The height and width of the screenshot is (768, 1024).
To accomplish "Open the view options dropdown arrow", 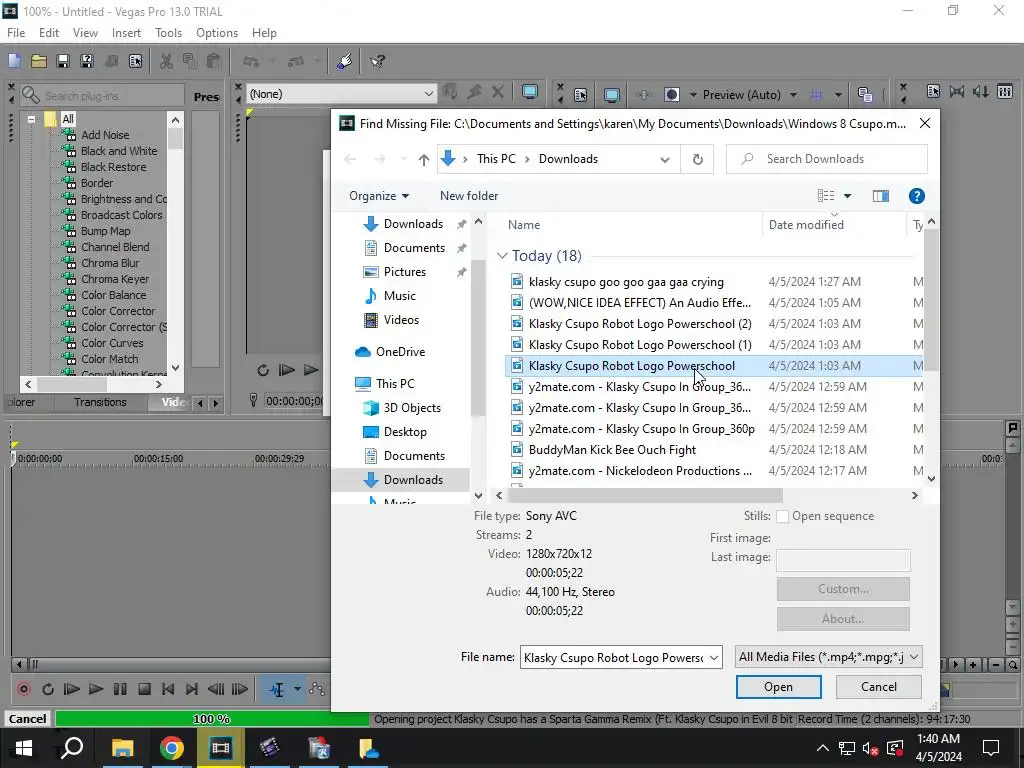I will point(847,196).
